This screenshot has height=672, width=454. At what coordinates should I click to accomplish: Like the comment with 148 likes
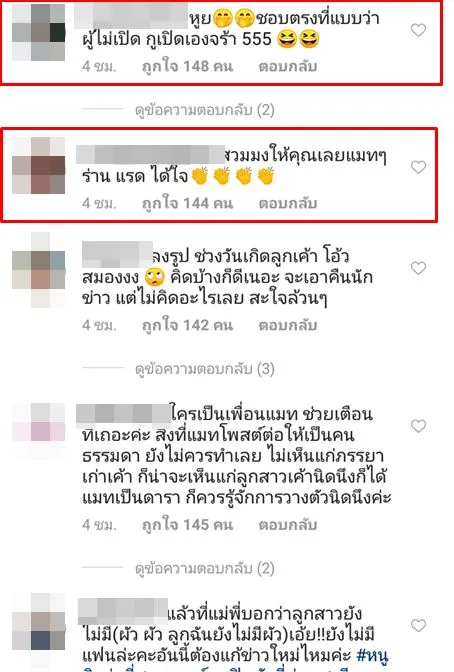click(418, 30)
